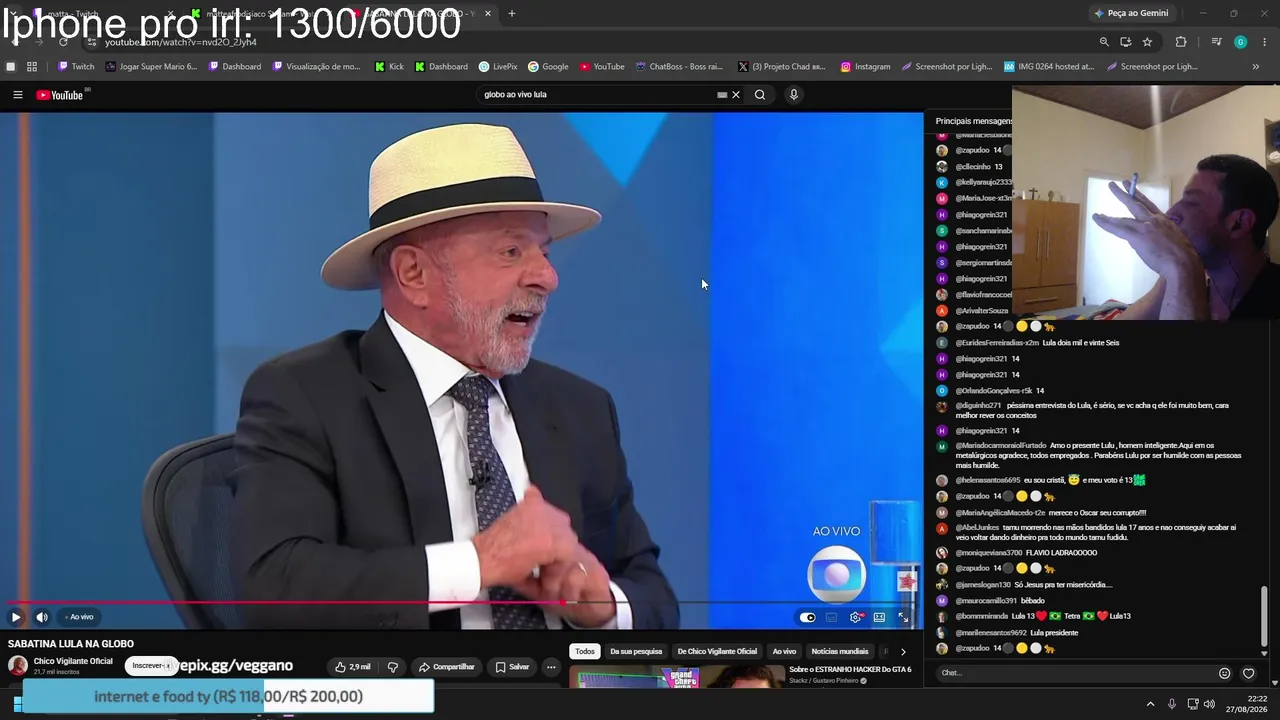Open the Chrome profile avatar
Viewport: 1280px width, 720px height.
[1240, 42]
